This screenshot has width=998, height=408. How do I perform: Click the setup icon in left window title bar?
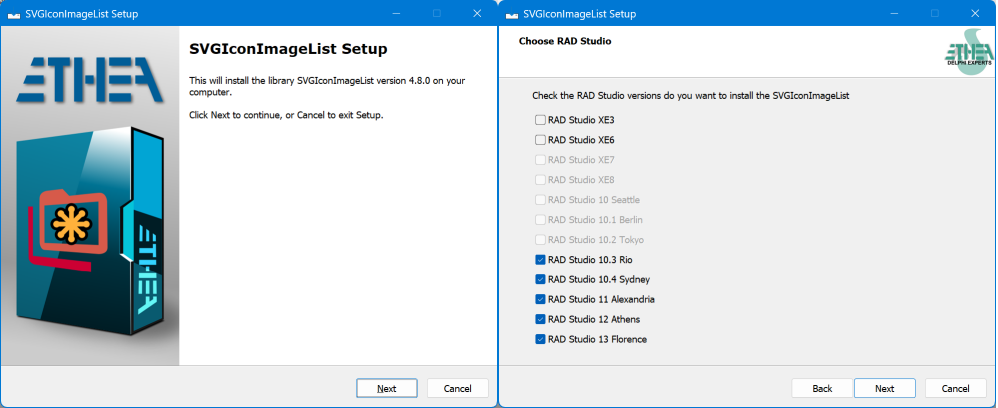(x=14, y=14)
